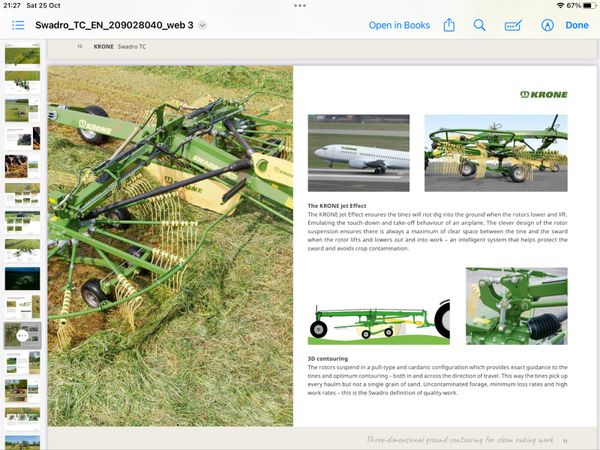The image size is (600, 450).
Task: Select the second page thumbnail in sidebar
Action: (22, 82)
